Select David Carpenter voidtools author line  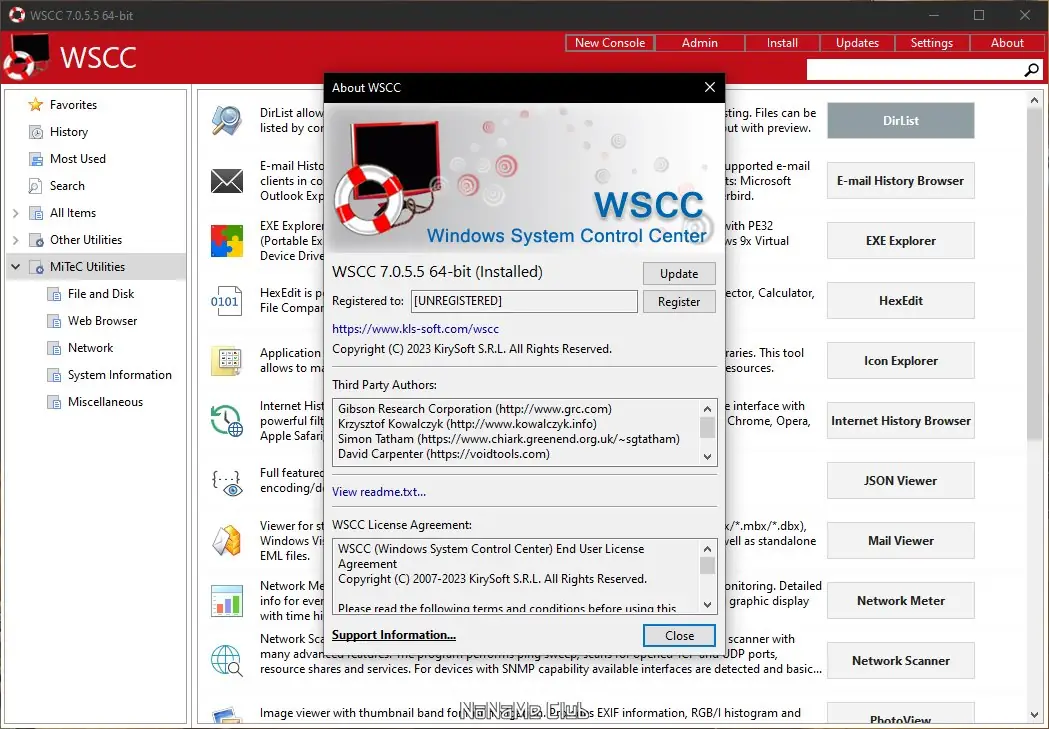(x=444, y=454)
